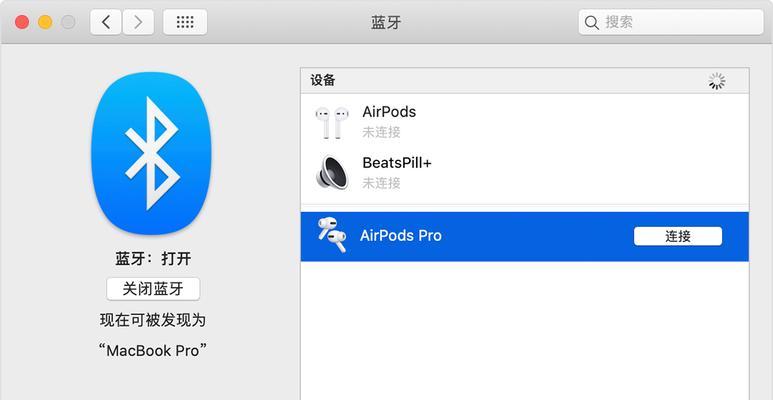This screenshot has width=773, height=400.
Task: Click 未连接 status under BeatsPill+
Action: pos(381,183)
